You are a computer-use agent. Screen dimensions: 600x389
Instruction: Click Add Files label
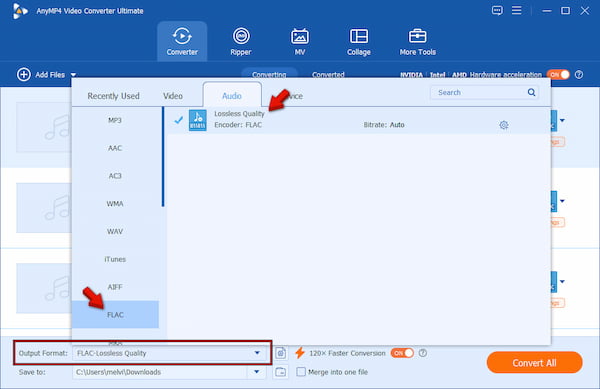tap(50, 75)
